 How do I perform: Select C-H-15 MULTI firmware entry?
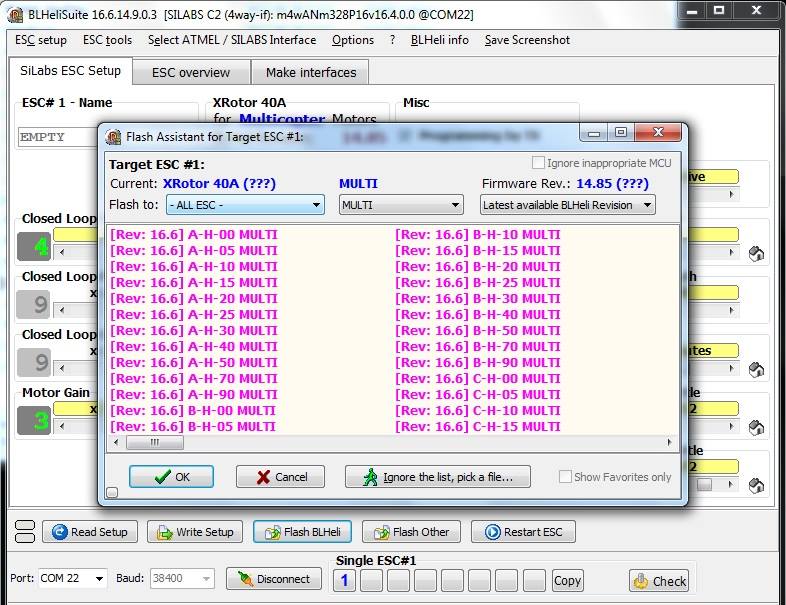point(478,427)
